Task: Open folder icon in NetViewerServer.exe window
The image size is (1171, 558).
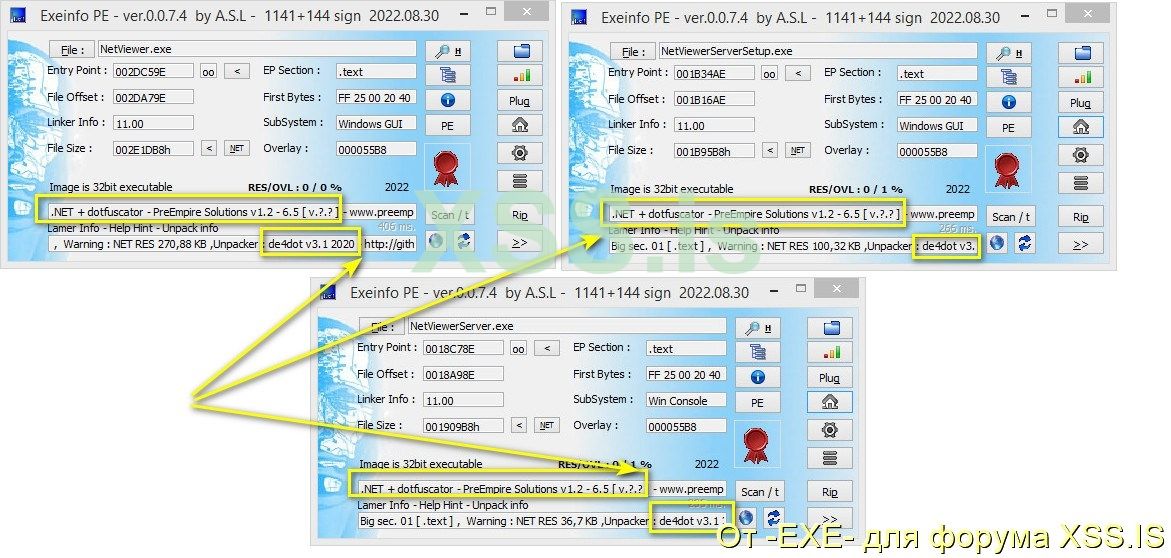Action: point(830,328)
